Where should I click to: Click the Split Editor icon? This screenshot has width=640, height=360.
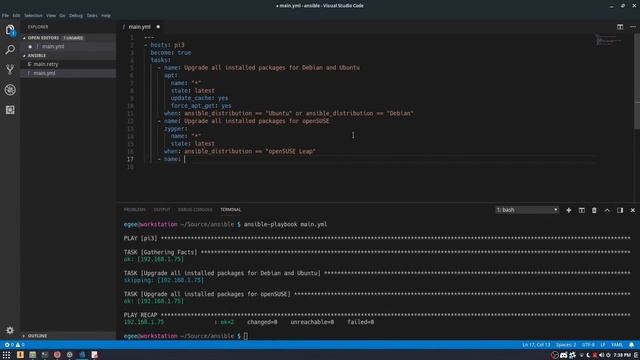620,27
